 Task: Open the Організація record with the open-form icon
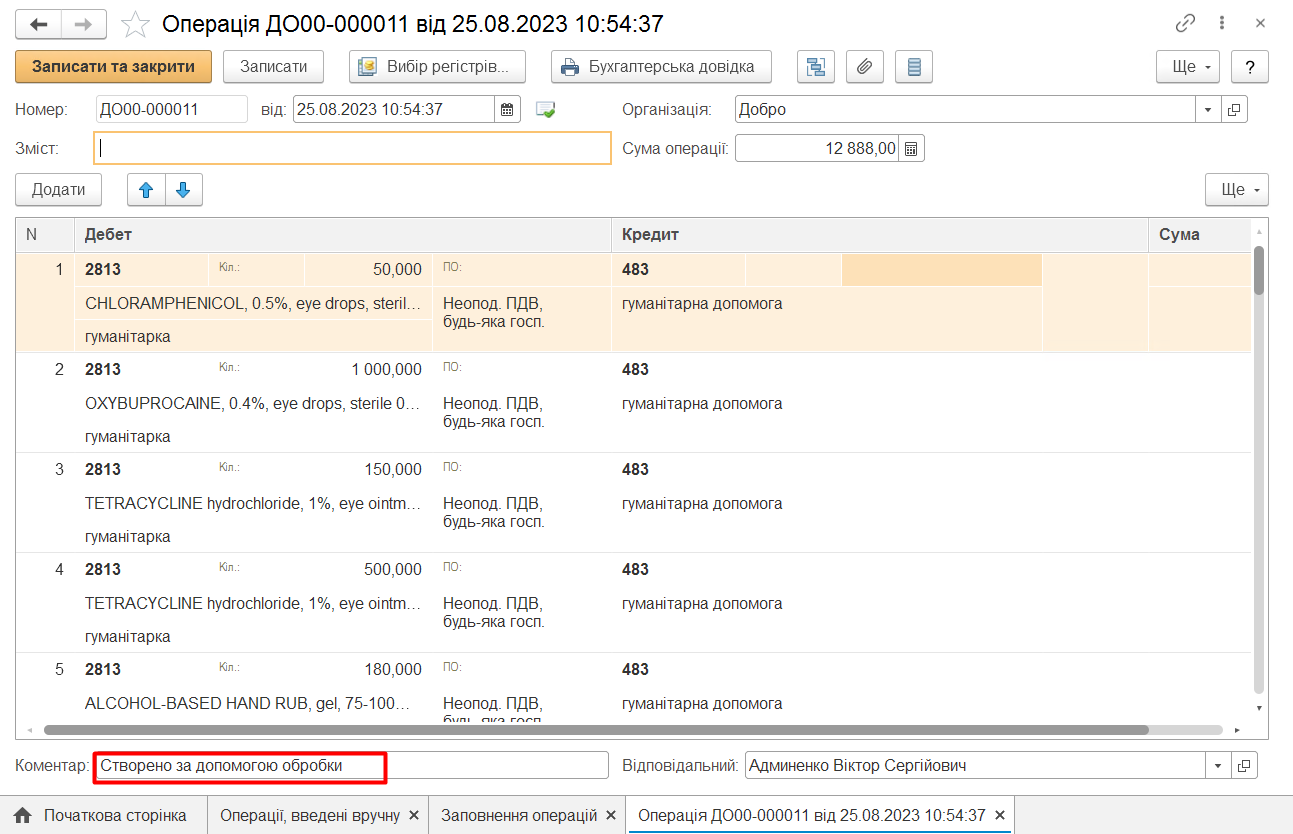tap(1235, 110)
